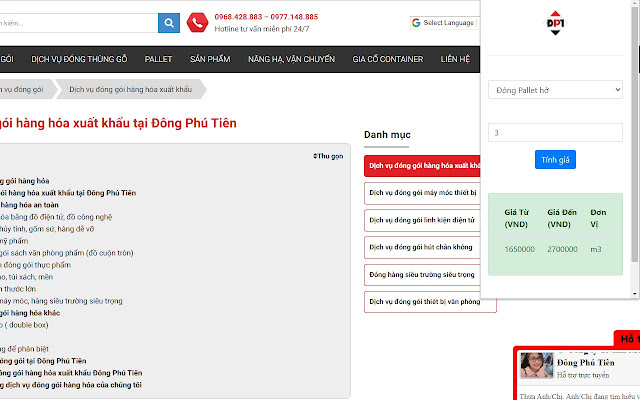The width and height of the screenshot is (640, 400).
Task: Select category Đóng hàng siêu trường siêu trọng
Action: click(x=422, y=275)
